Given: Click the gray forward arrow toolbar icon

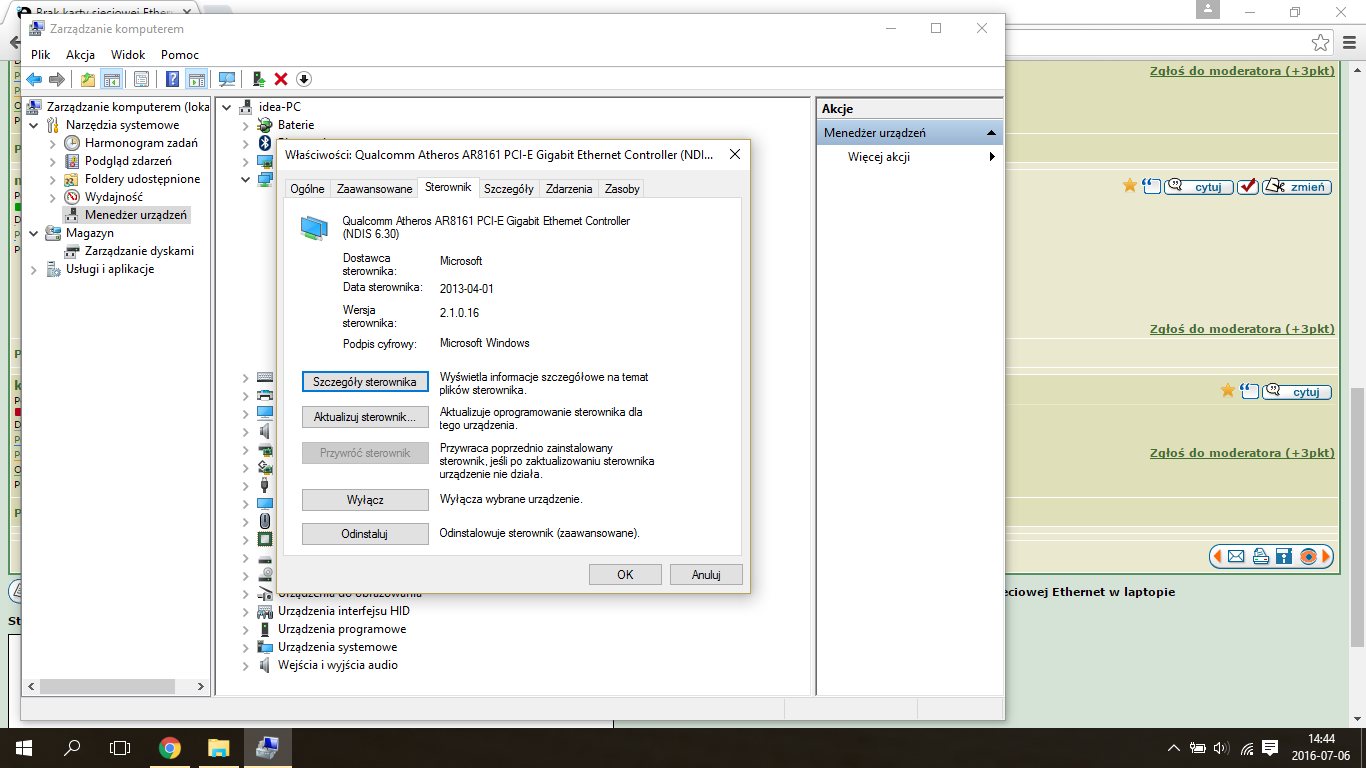Looking at the screenshot, I should coord(57,79).
